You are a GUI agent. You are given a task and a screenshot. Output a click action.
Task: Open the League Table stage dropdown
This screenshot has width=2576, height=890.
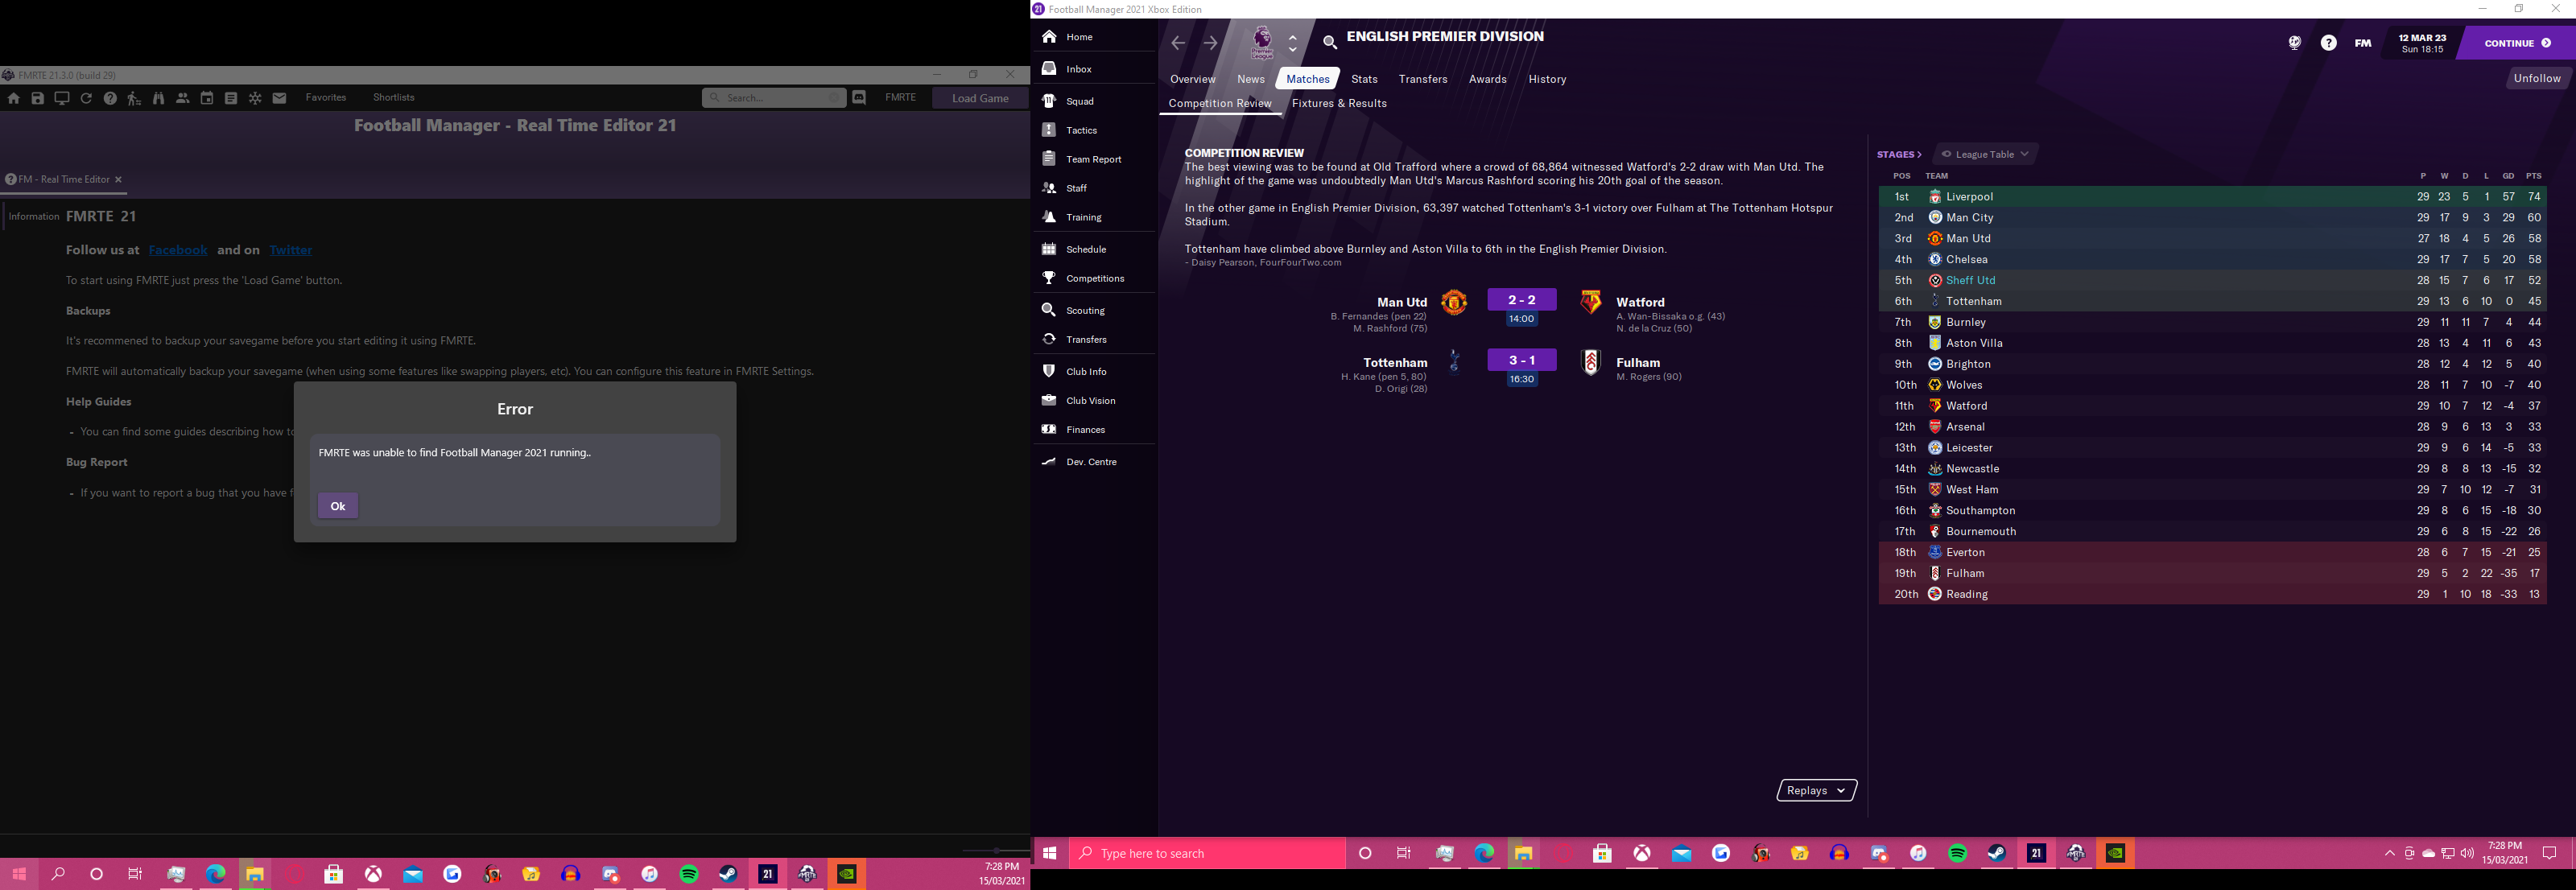point(1985,154)
